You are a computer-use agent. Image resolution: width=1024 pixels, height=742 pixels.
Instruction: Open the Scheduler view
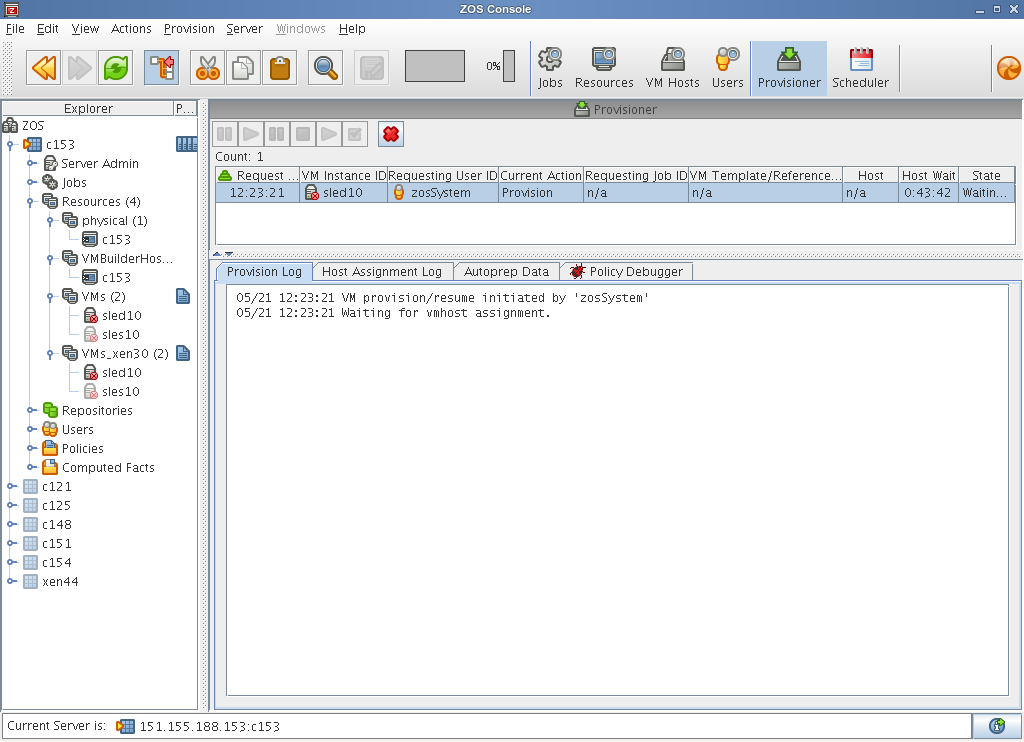[x=860, y=68]
